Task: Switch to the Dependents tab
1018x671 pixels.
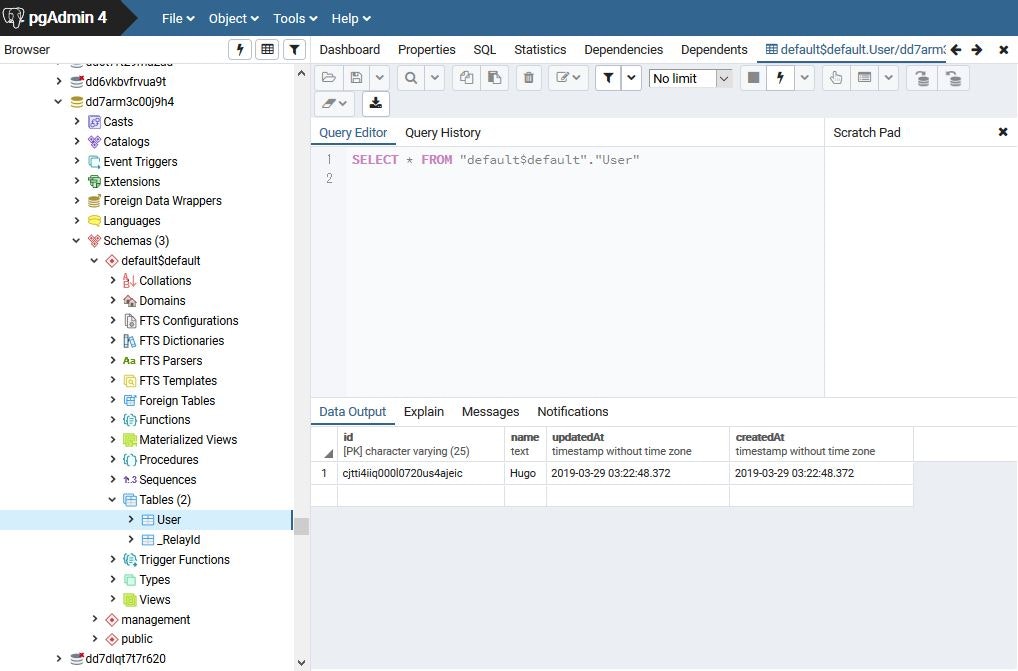Action: [x=714, y=49]
